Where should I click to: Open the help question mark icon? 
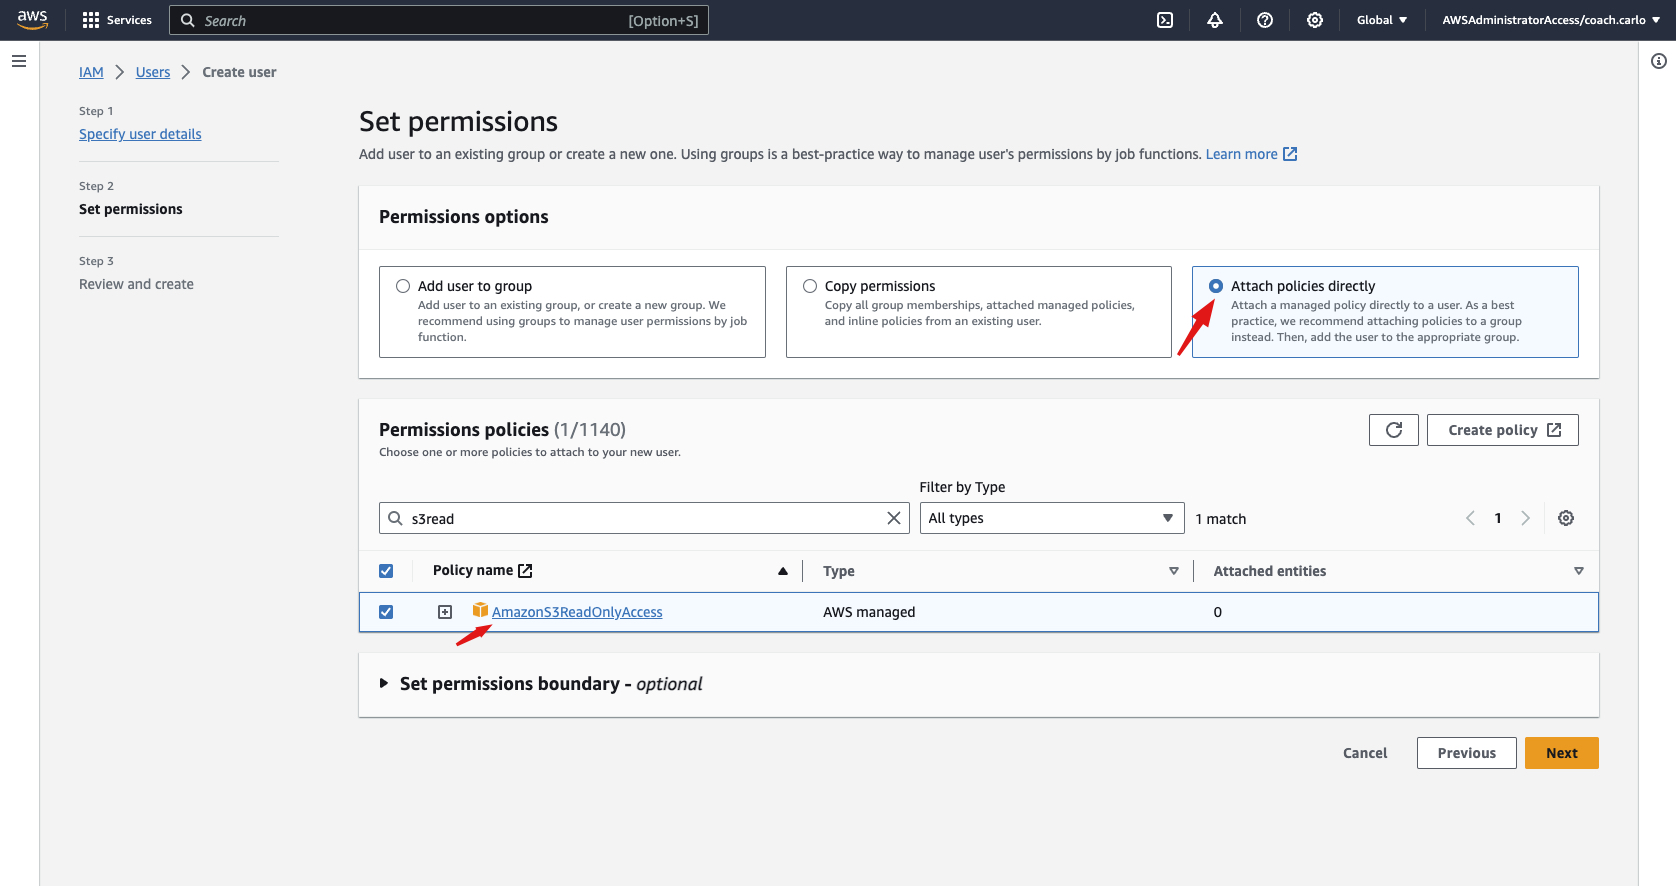(x=1265, y=20)
